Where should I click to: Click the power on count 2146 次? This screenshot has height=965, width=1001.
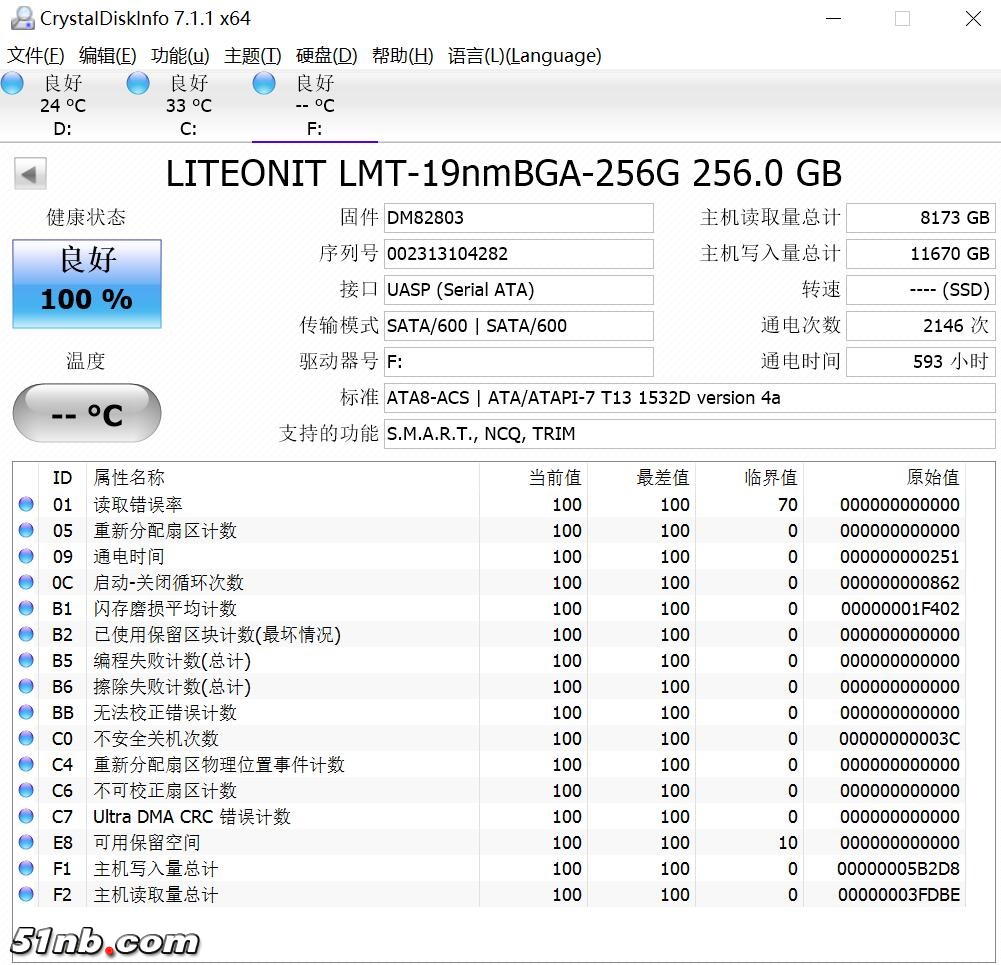click(921, 325)
